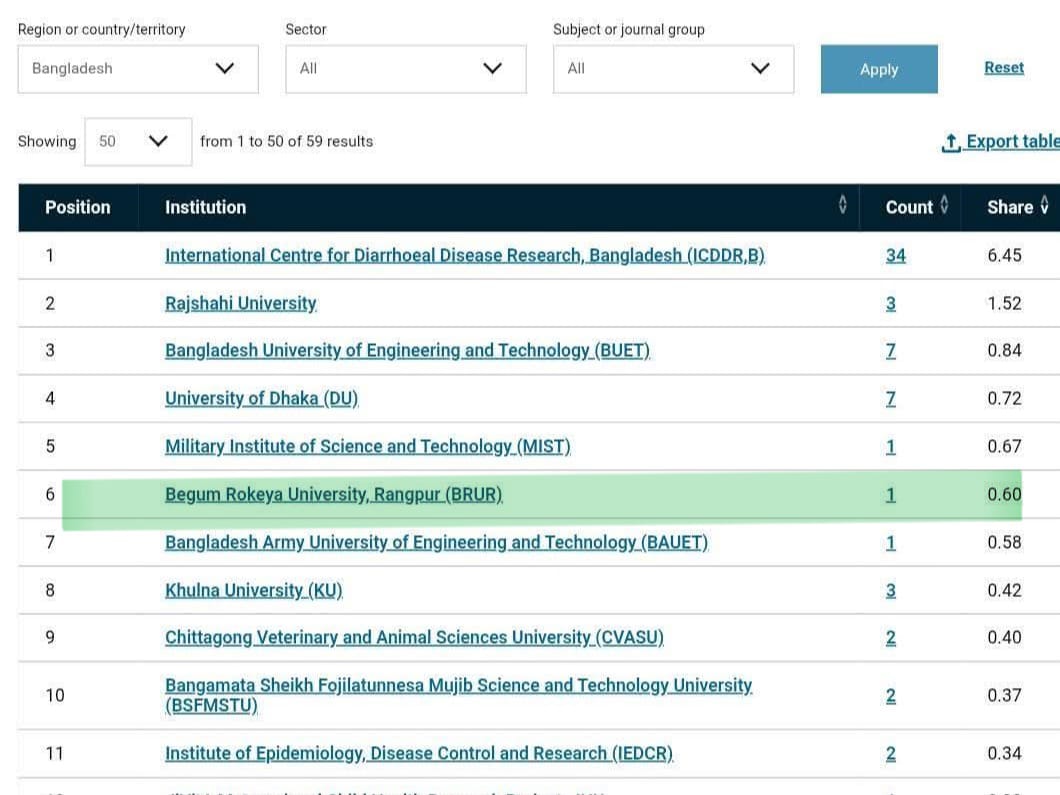Open the Chittagong Veterinary CVASU link
This screenshot has width=1060, height=795.
coord(414,638)
